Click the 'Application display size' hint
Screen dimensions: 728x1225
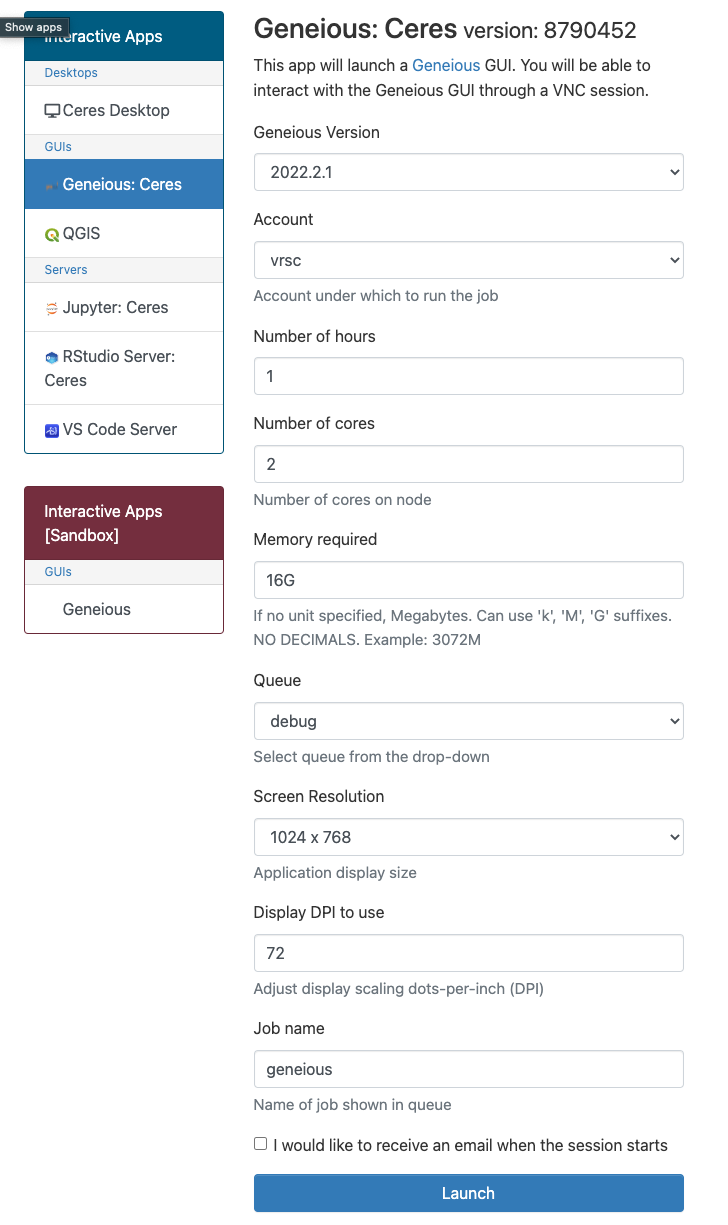tap(335, 873)
